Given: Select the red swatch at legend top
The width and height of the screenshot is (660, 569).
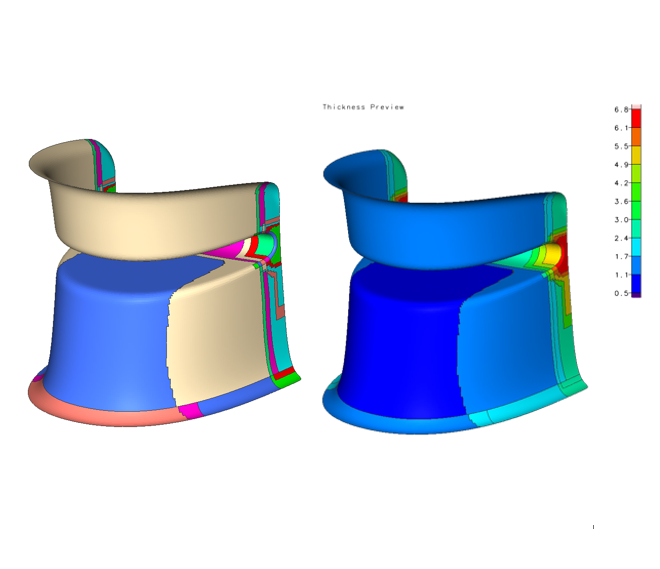Looking at the screenshot, I should click(x=635, y=118).
